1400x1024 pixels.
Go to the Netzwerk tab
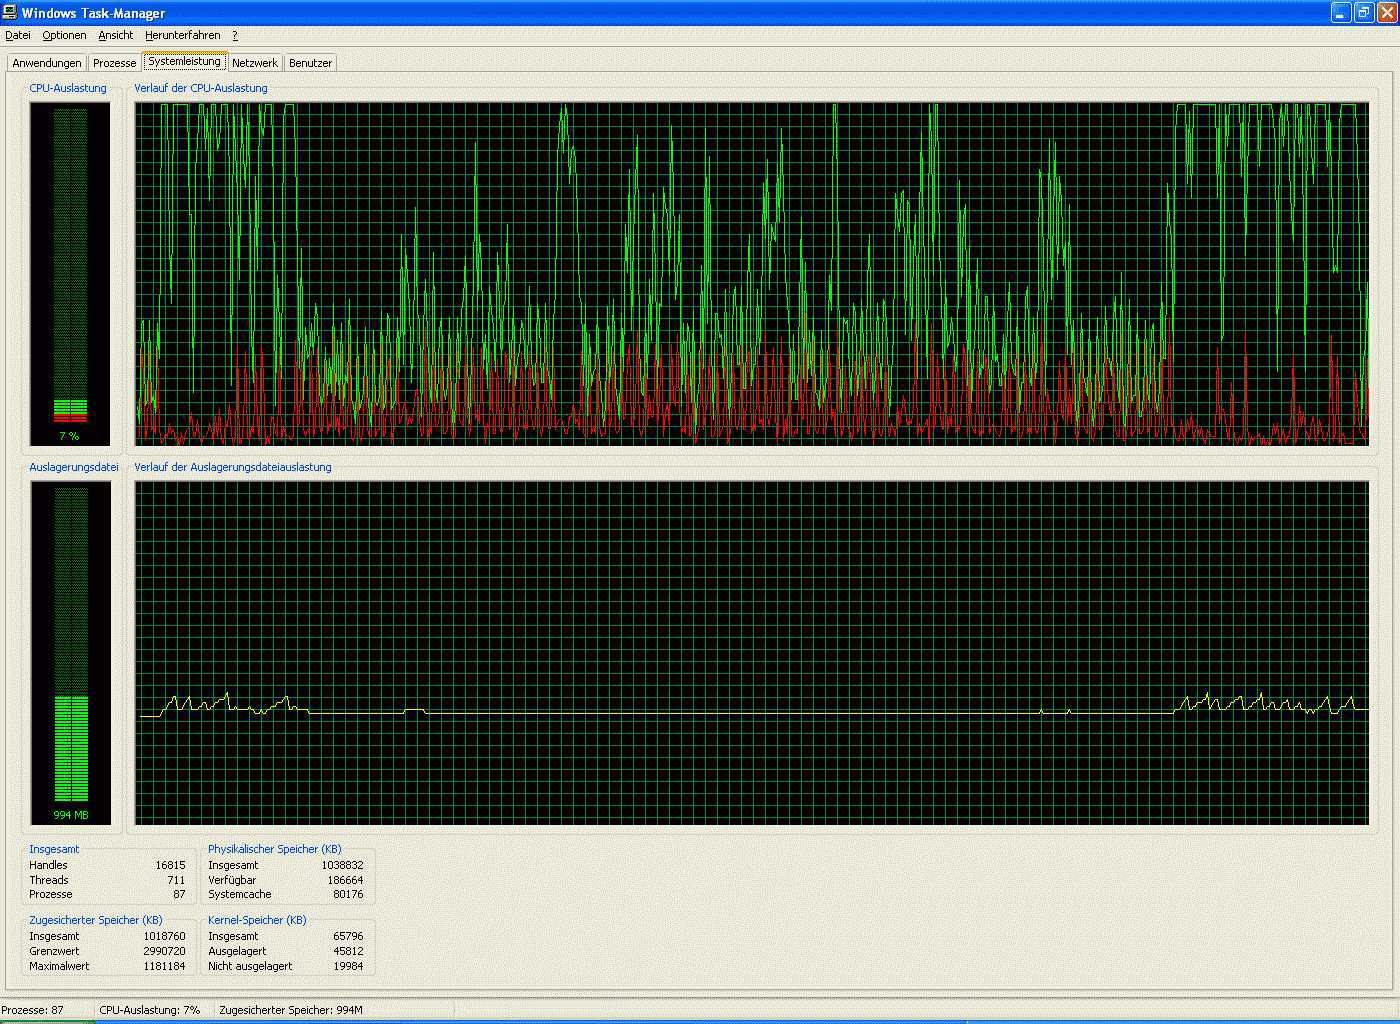click(x=255, y=63)
